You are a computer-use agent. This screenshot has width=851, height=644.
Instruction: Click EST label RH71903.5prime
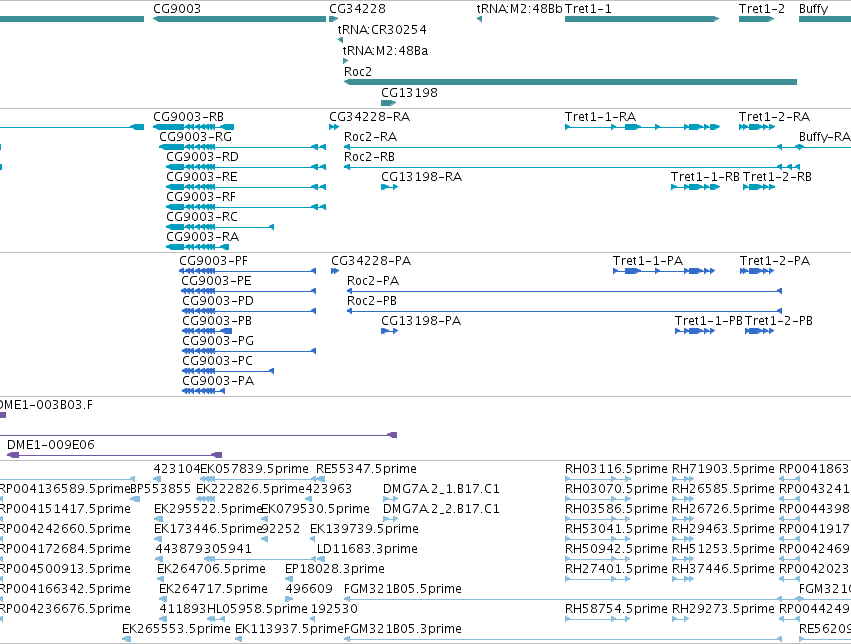[723, 469]
